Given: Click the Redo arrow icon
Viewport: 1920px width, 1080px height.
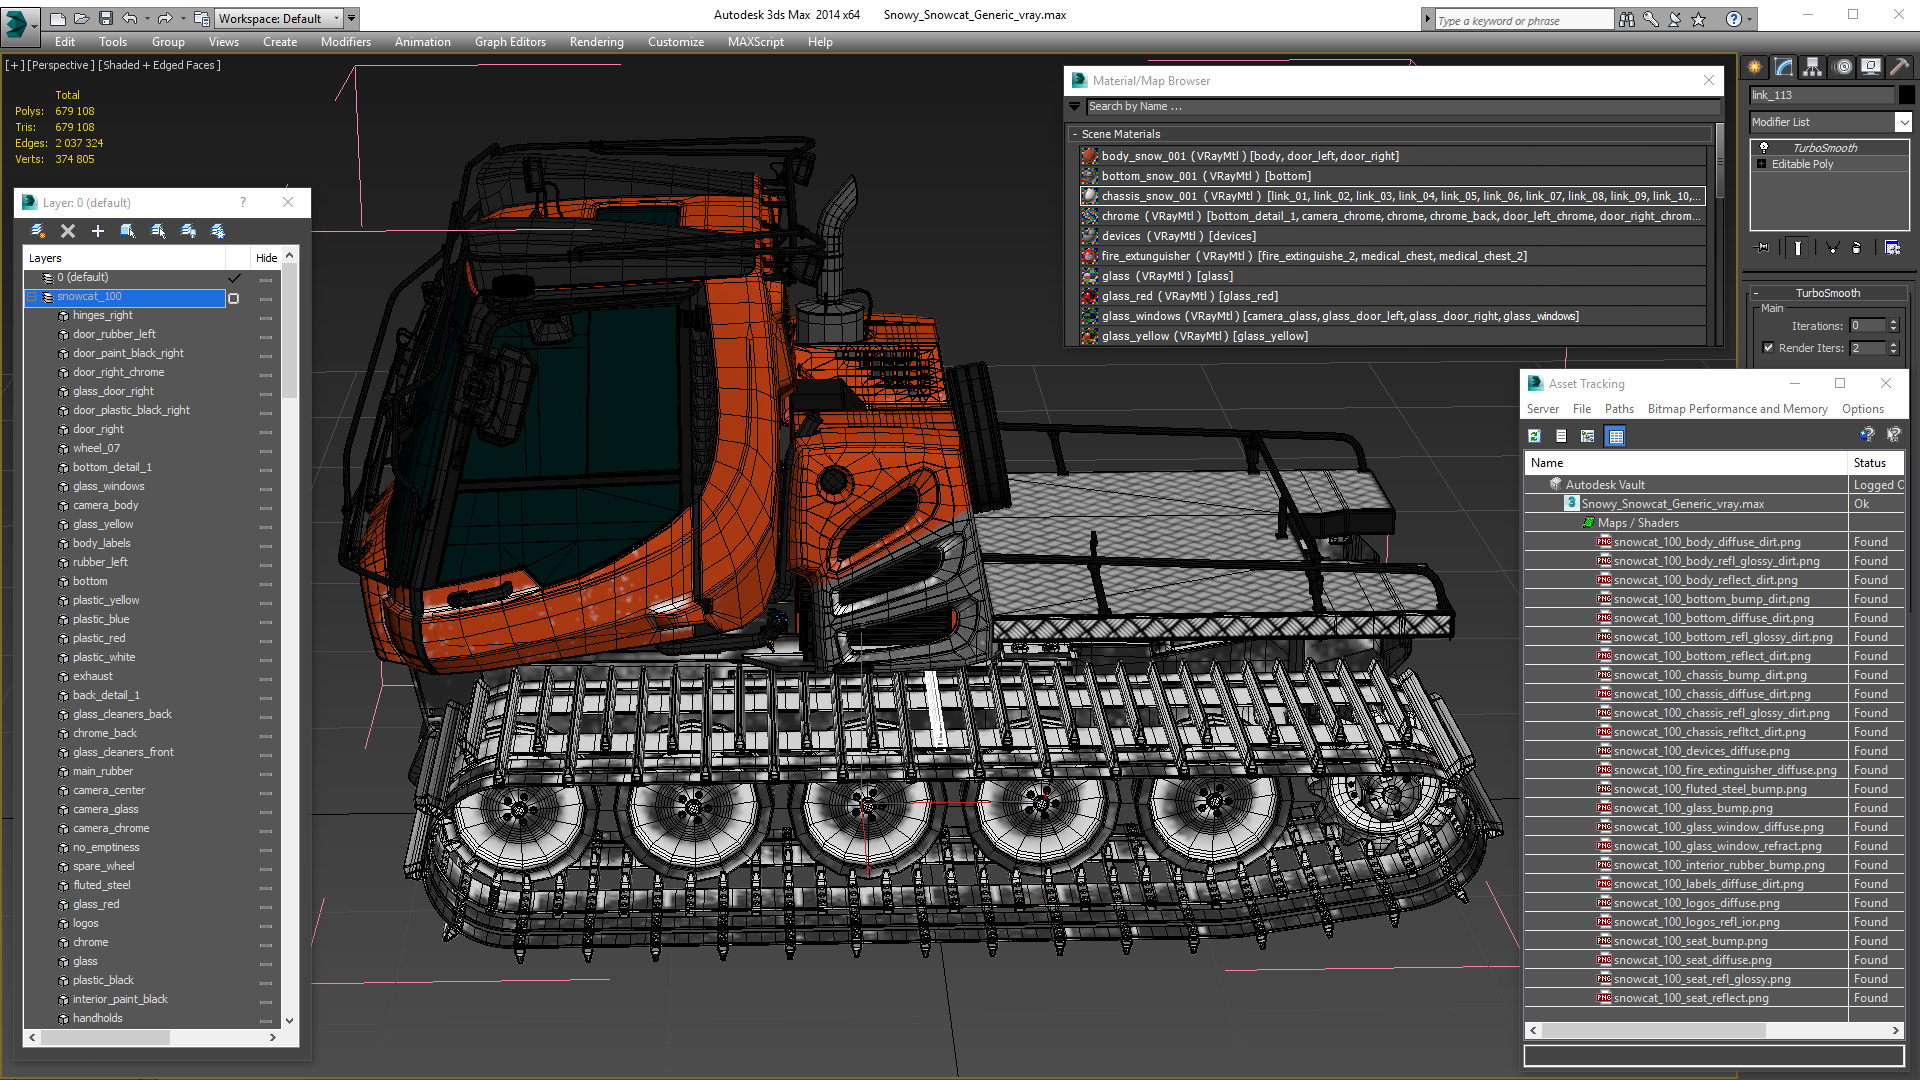Looking at the screenshot, I should click(x=165, y=18).
